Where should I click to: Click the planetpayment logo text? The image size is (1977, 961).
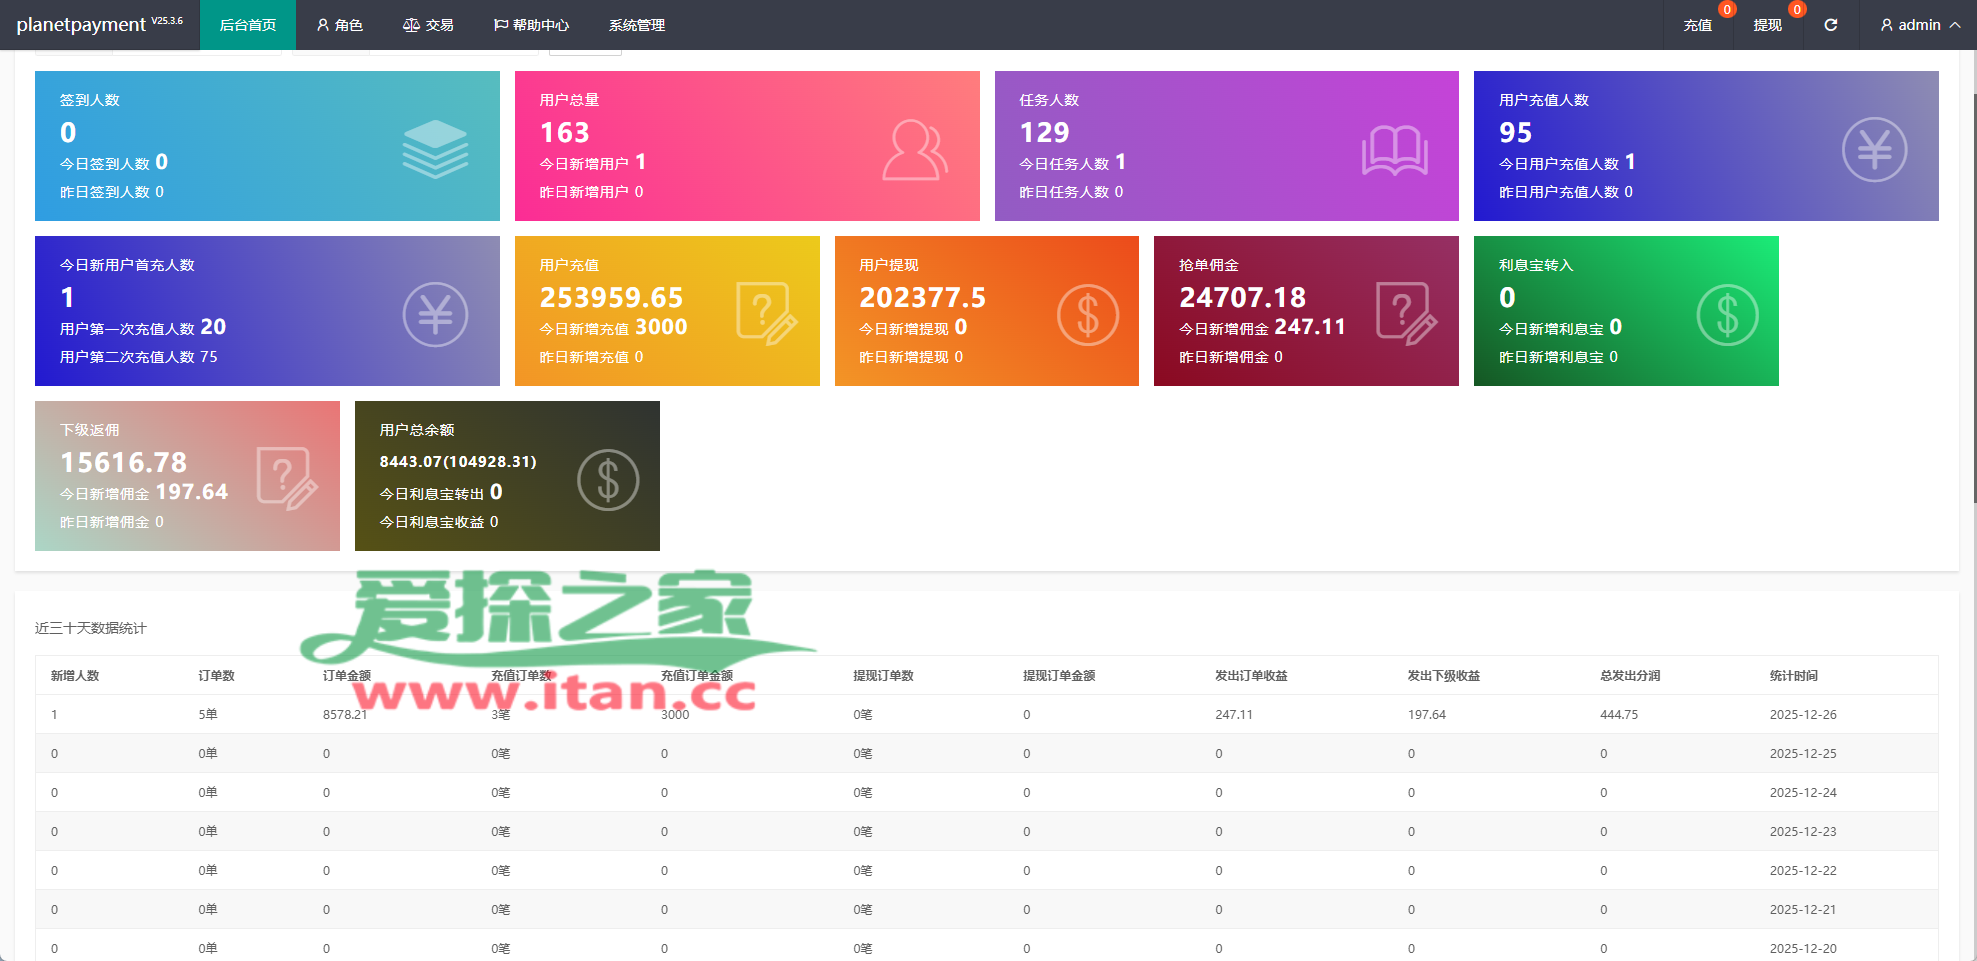pos(81,25)
